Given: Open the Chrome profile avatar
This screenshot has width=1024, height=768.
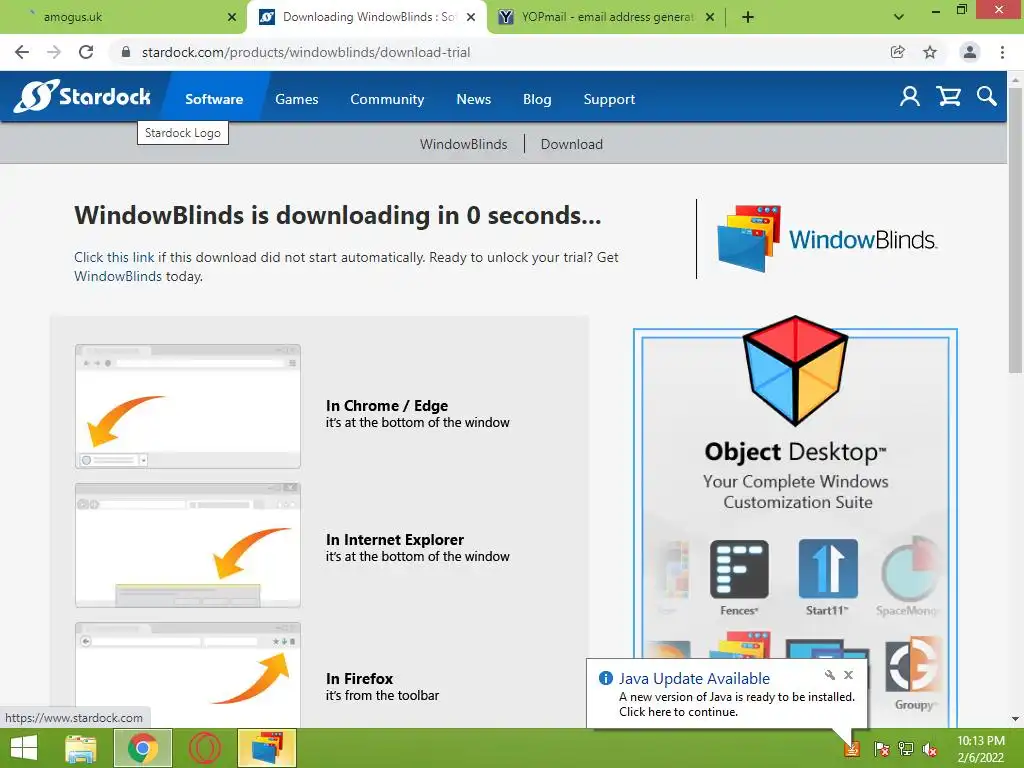Looking at the screenshot, I should 970,52.
